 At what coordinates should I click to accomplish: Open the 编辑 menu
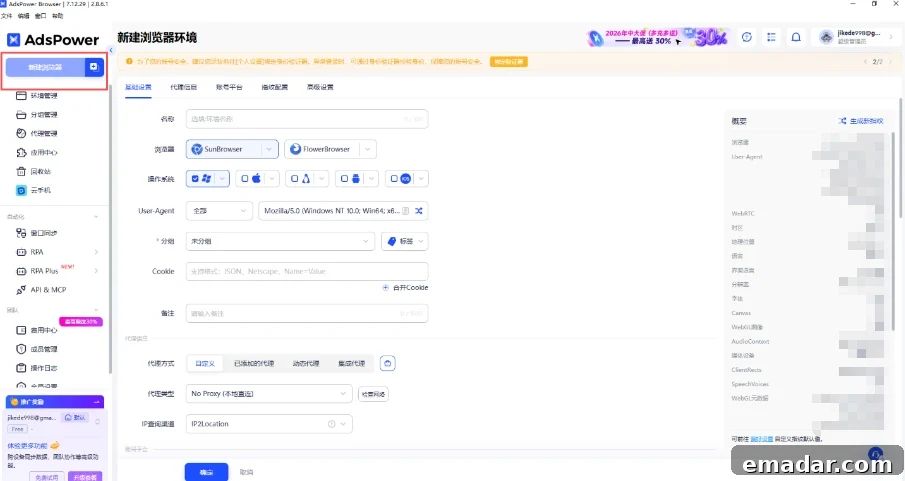24,16
